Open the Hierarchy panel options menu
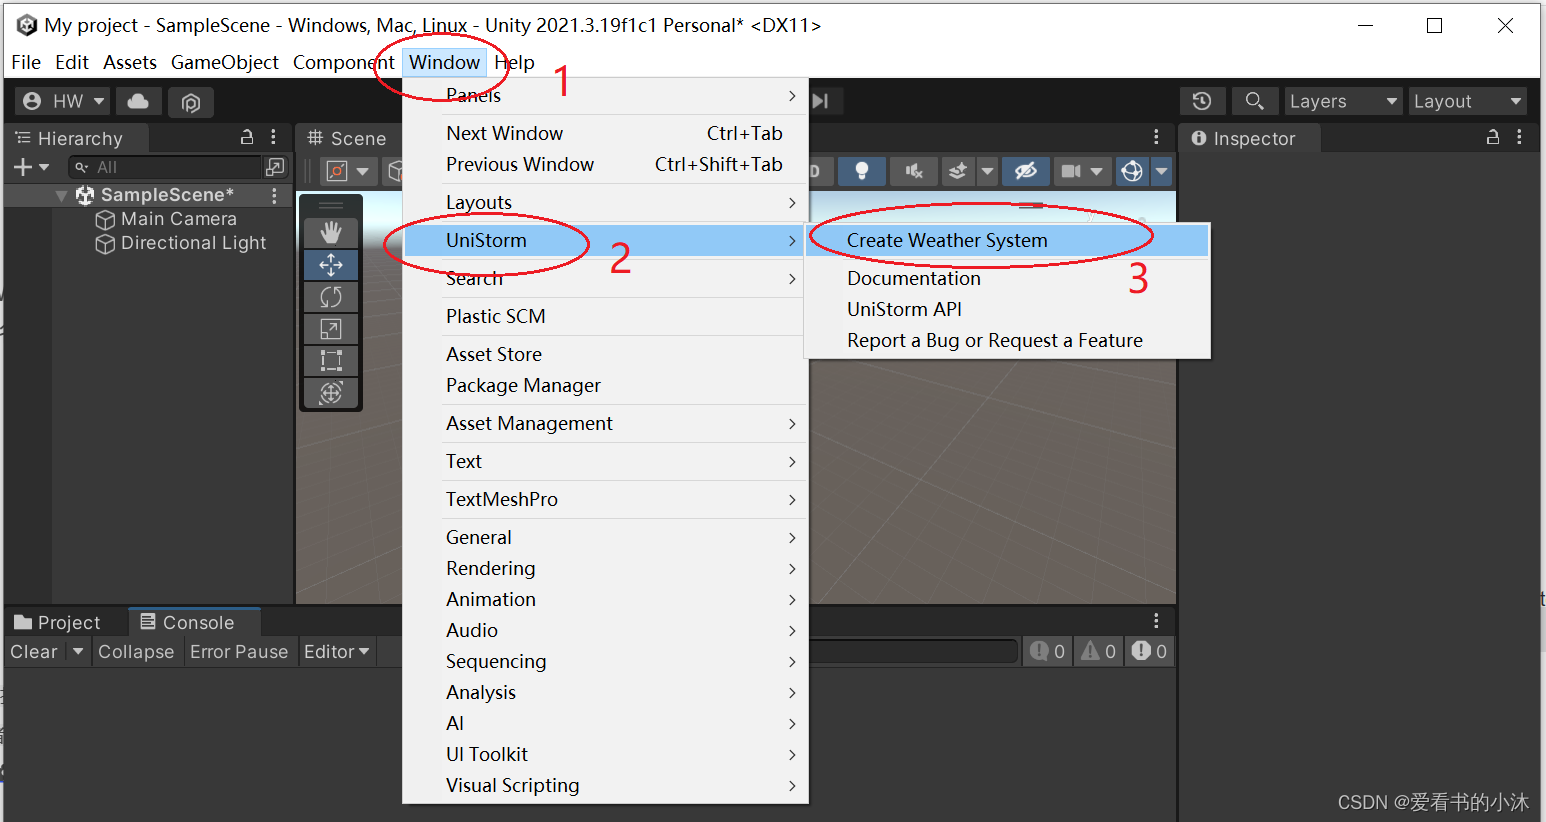Screen dimensions: 1546x822 pos(273,137)
